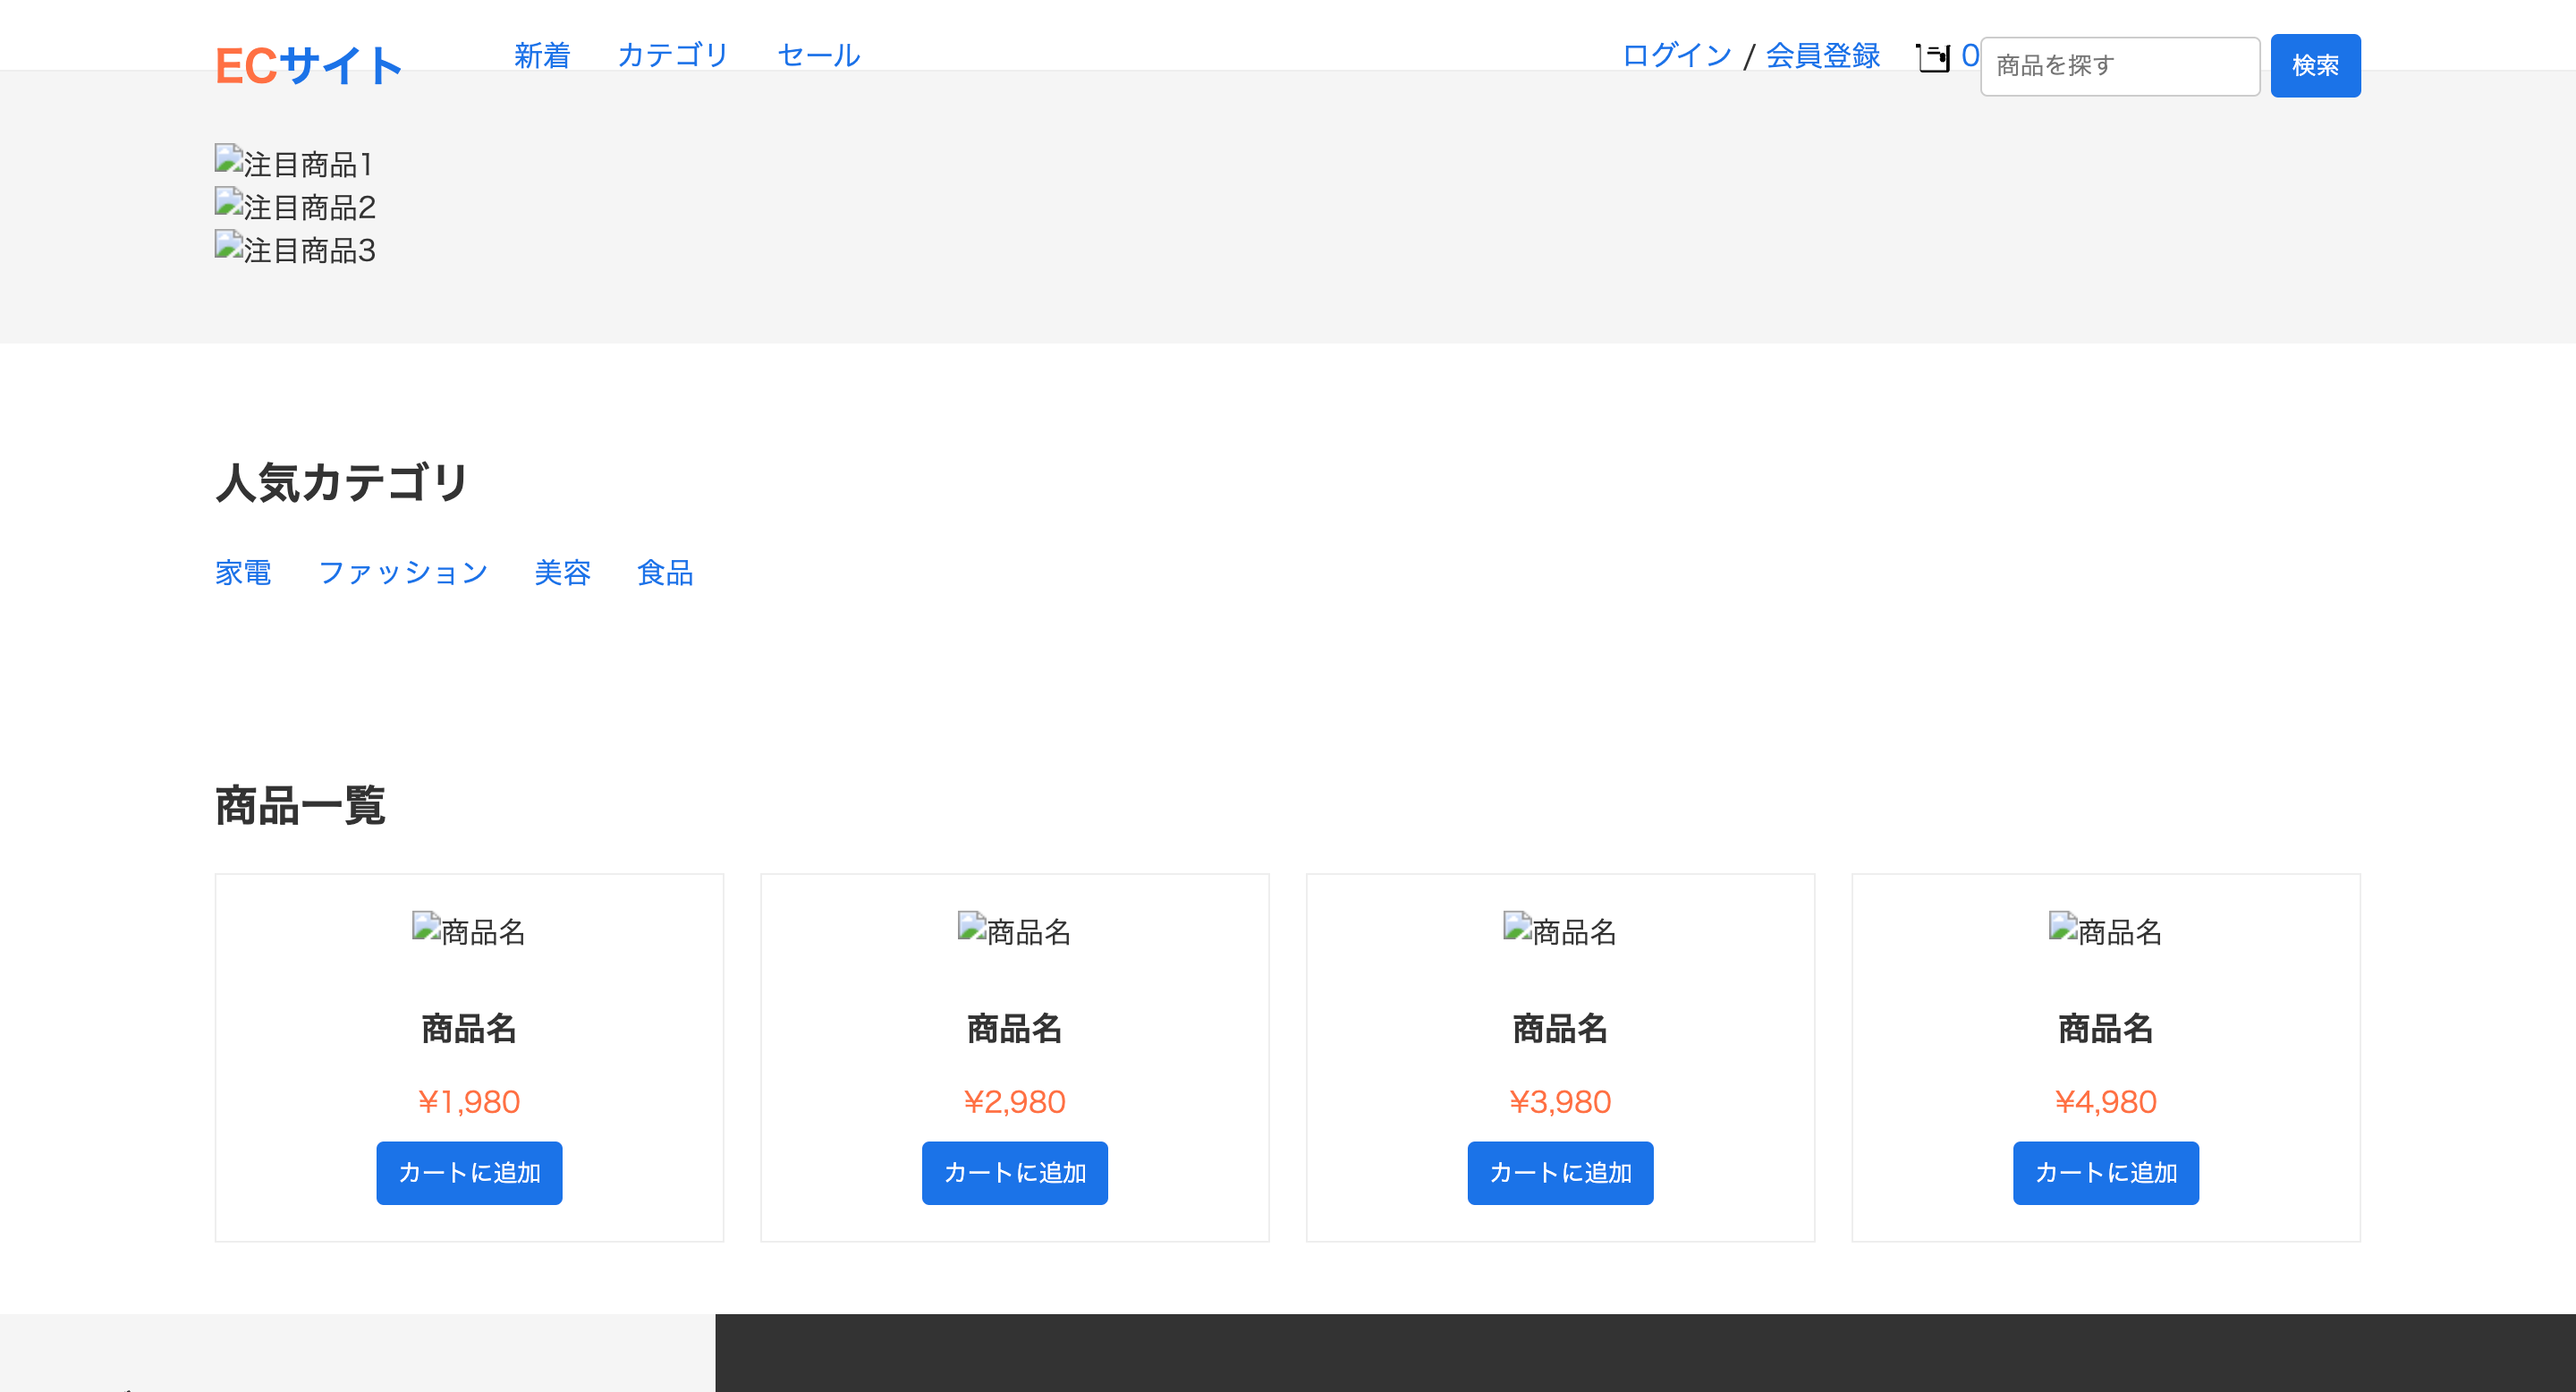Add the ¥1,980 item to the cart
Screen dimensions: 2576x1392
(x=469, y=1173)
